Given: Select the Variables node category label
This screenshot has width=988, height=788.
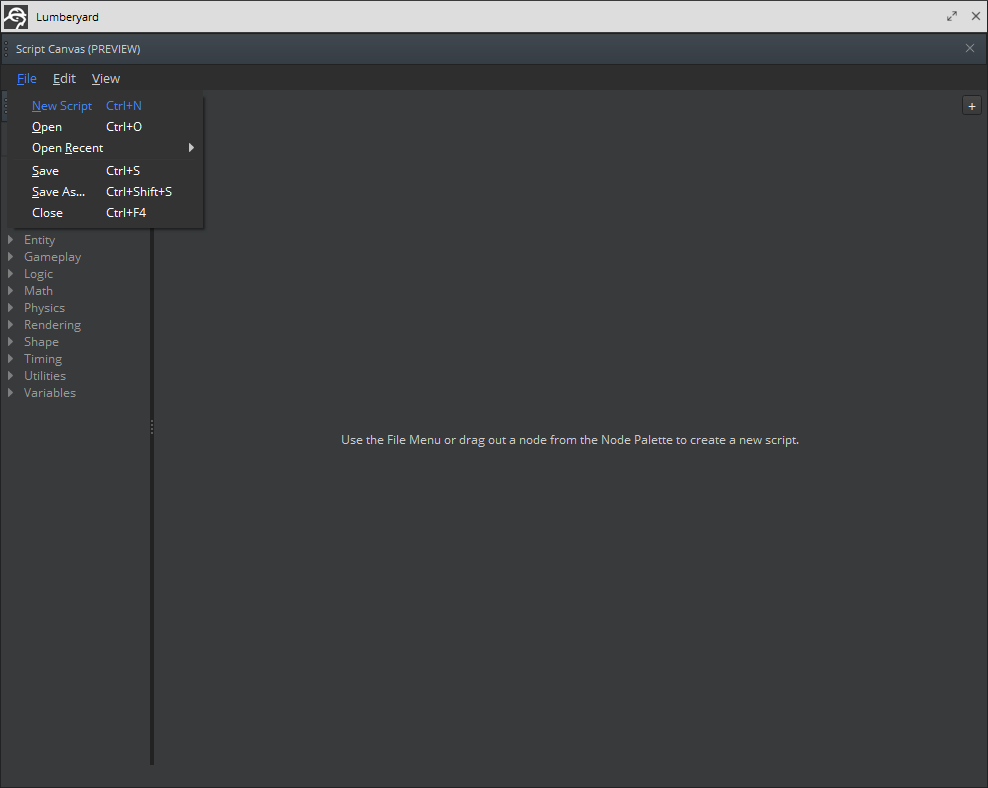Looking at the screenshot, I should [x=50, y=393].
